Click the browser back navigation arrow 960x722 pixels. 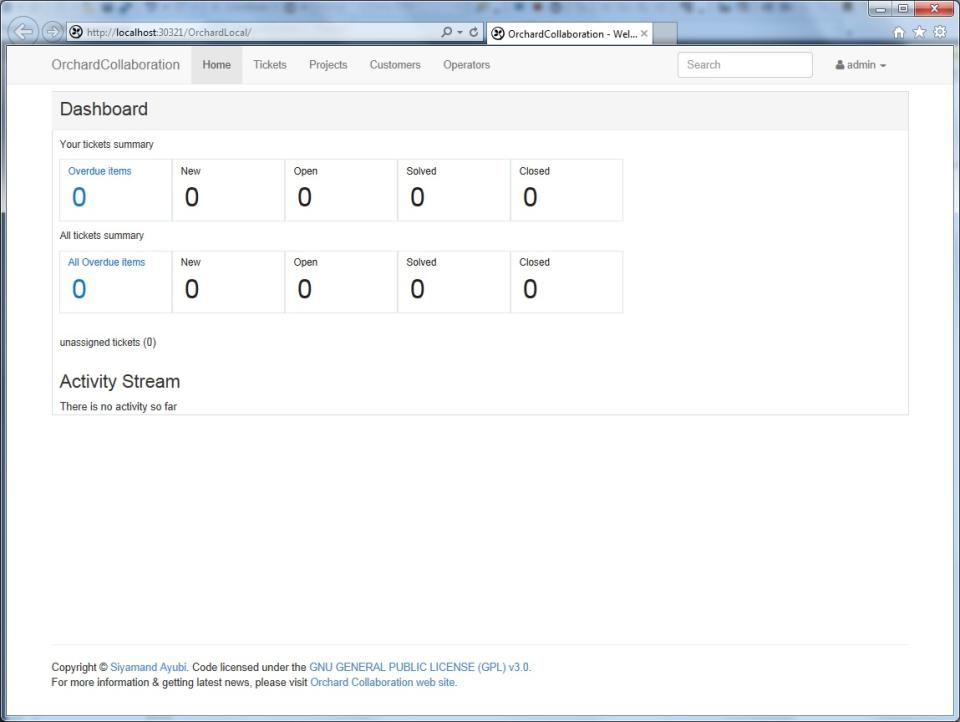[x=22, y=31]
